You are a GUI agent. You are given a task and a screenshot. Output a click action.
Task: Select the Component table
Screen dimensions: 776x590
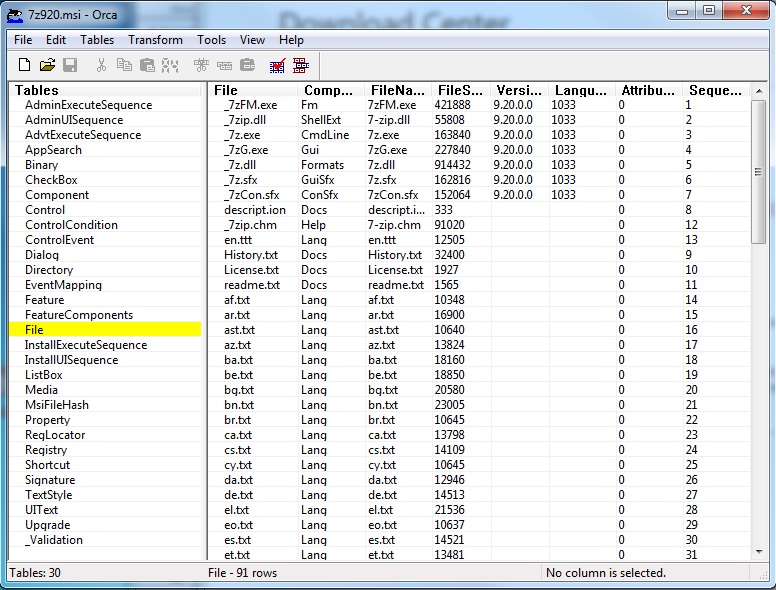tap(57, 195)
